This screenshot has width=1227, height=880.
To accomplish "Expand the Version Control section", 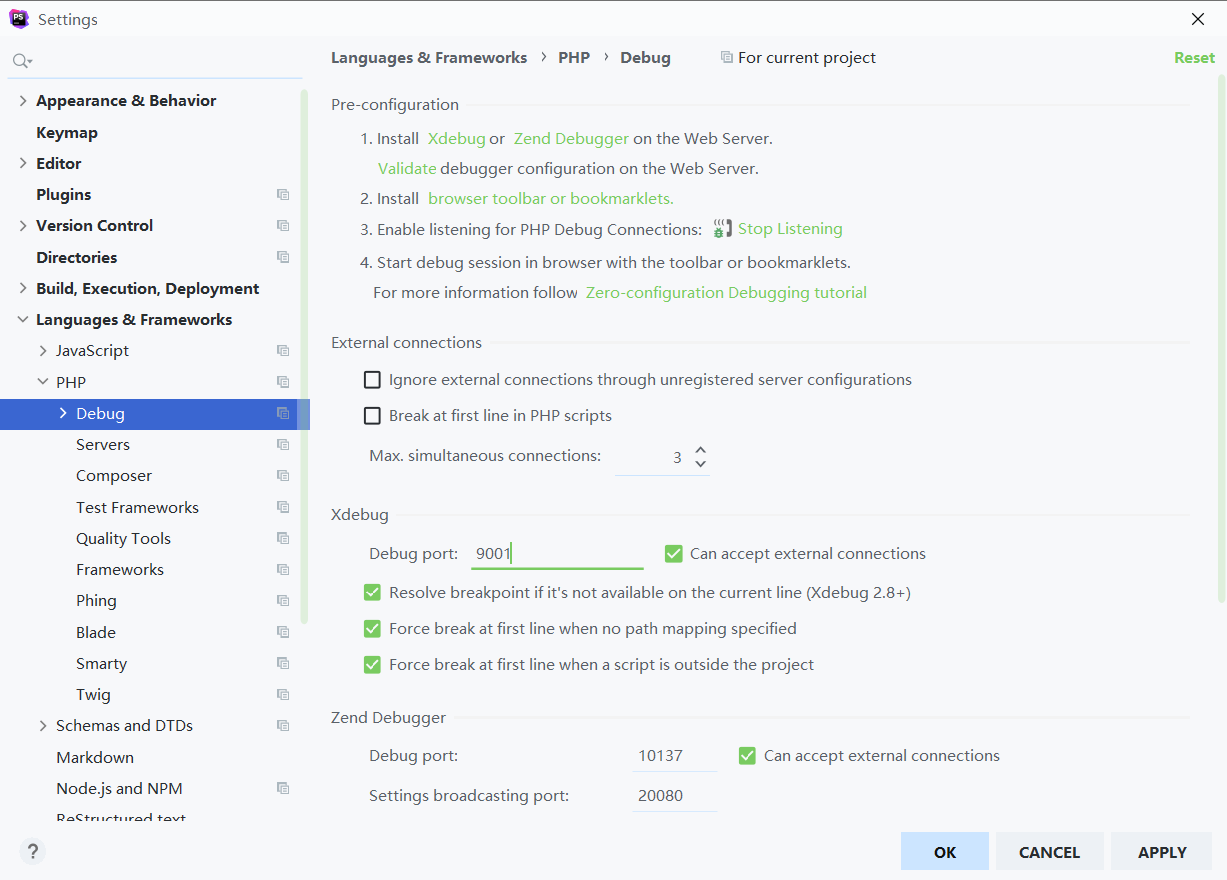I will pyautogui.click(x=23, y=226).
